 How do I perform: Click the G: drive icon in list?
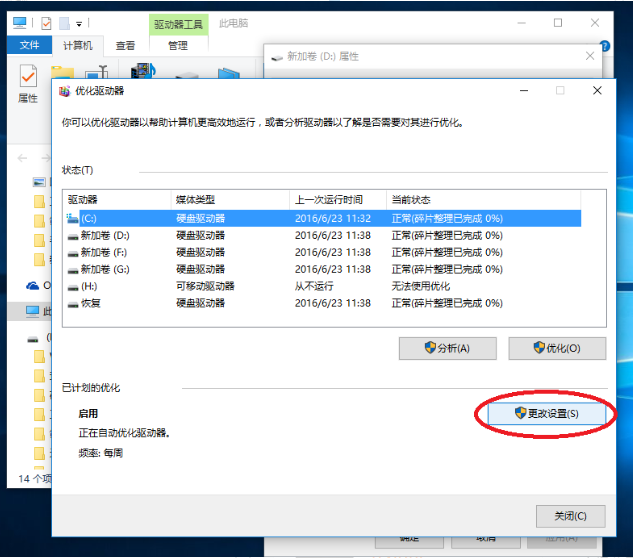click(73, 271)
